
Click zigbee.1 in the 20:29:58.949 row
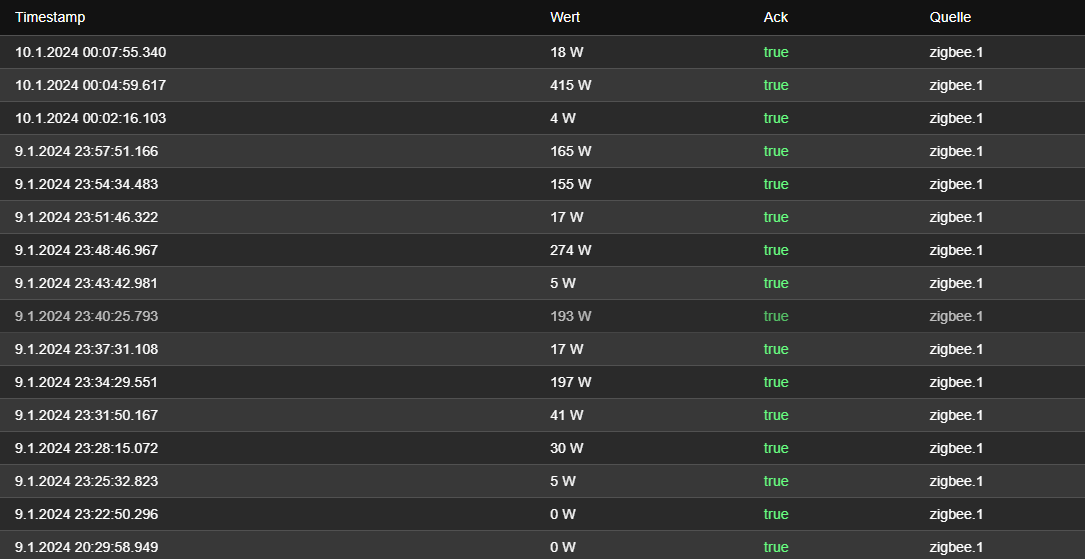956,547
